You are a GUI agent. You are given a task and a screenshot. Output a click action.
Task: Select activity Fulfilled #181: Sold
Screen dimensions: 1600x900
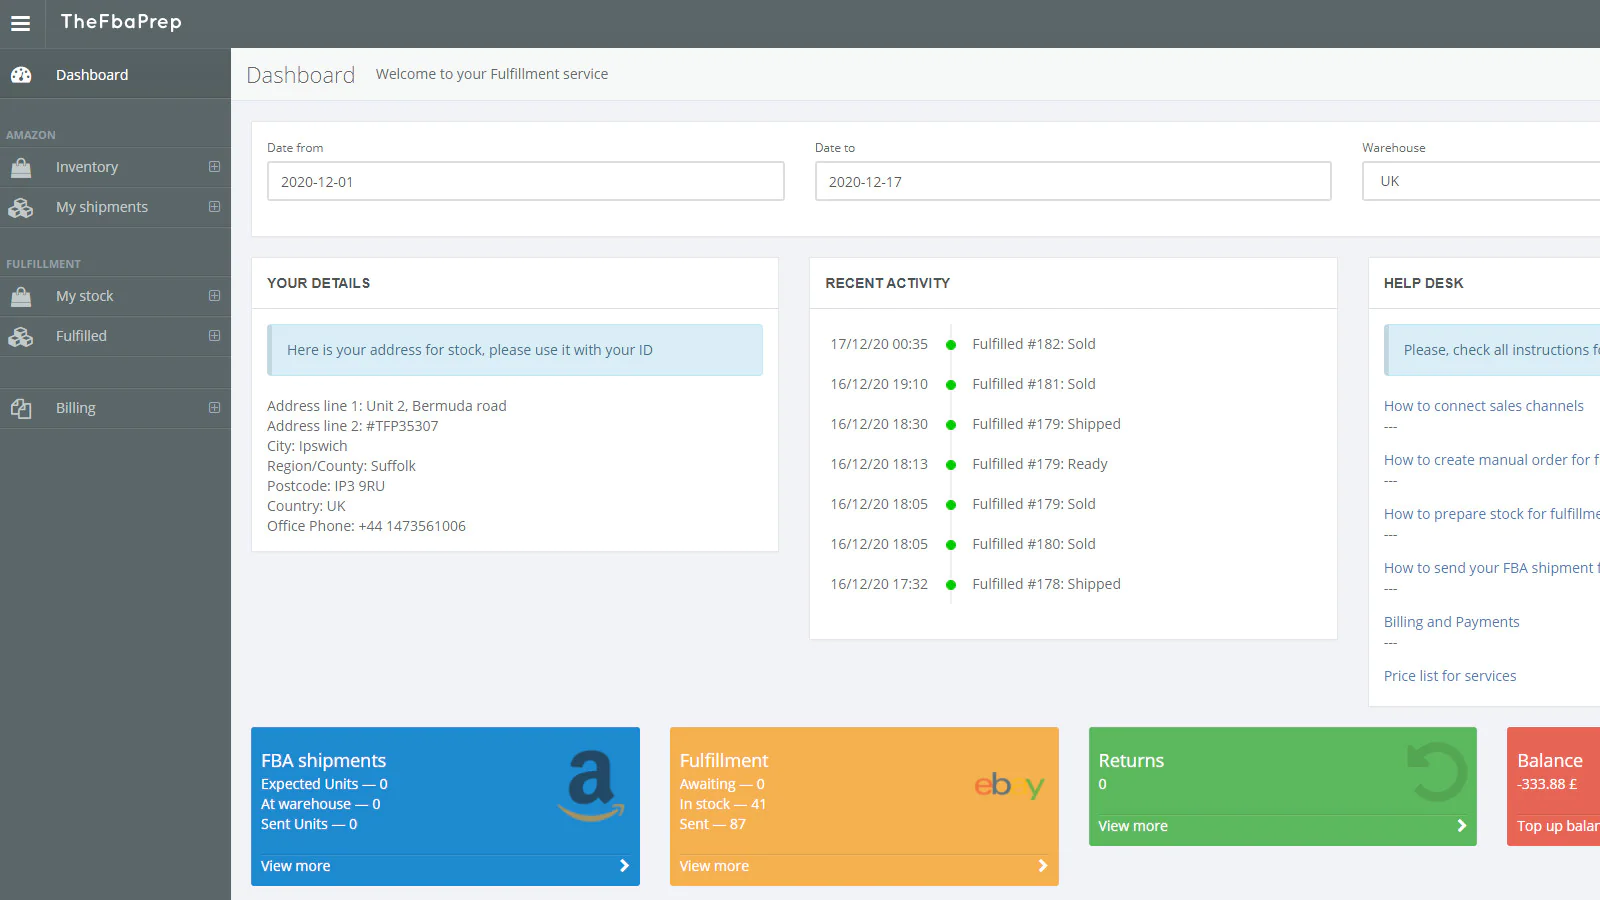[x=1033, y=384]
